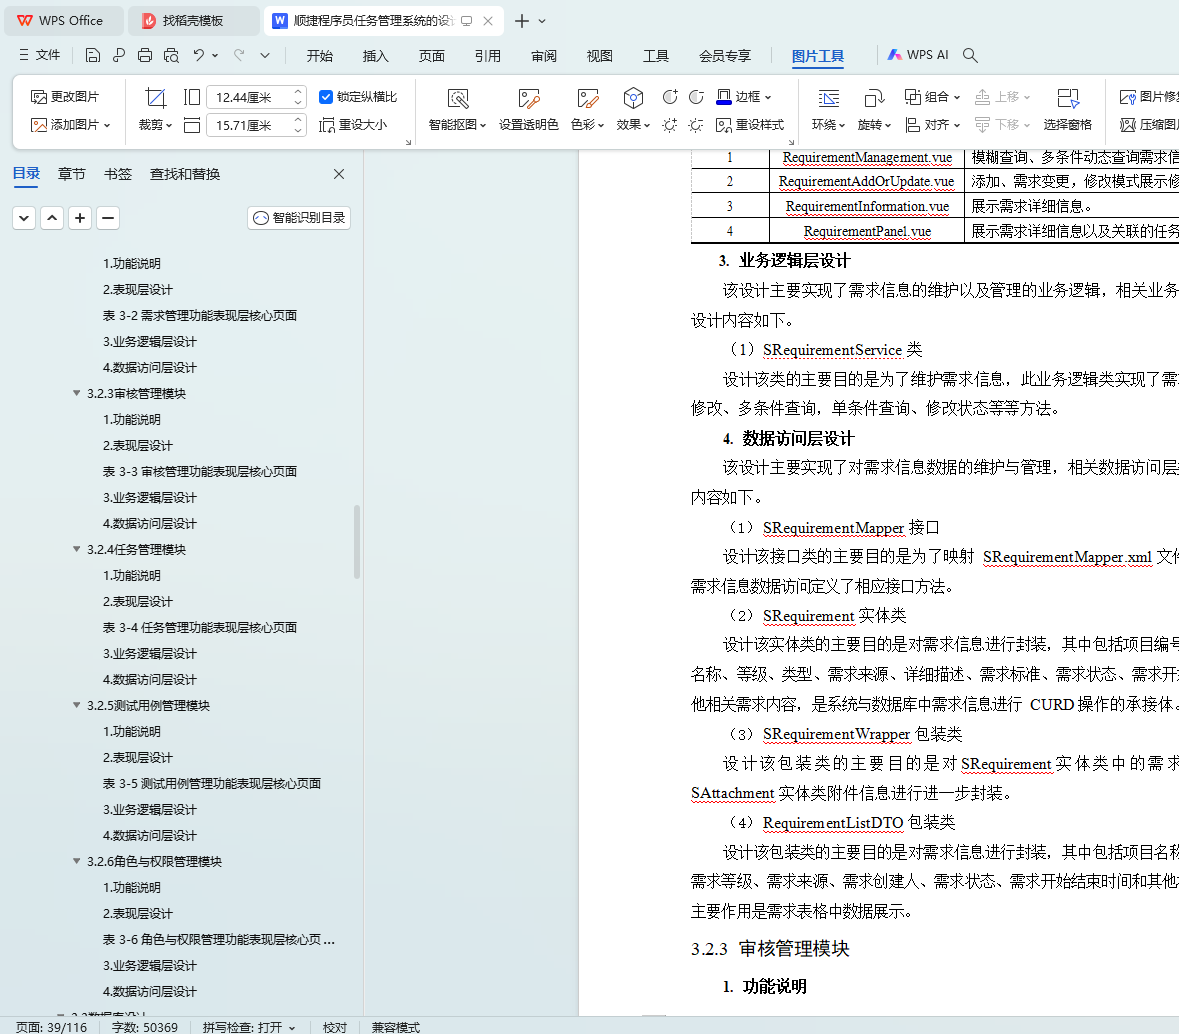Screen dimensions: 1179x1034
Task: Switch to the Tools (工具) ribbon tab
Action: tap(656, 56)
